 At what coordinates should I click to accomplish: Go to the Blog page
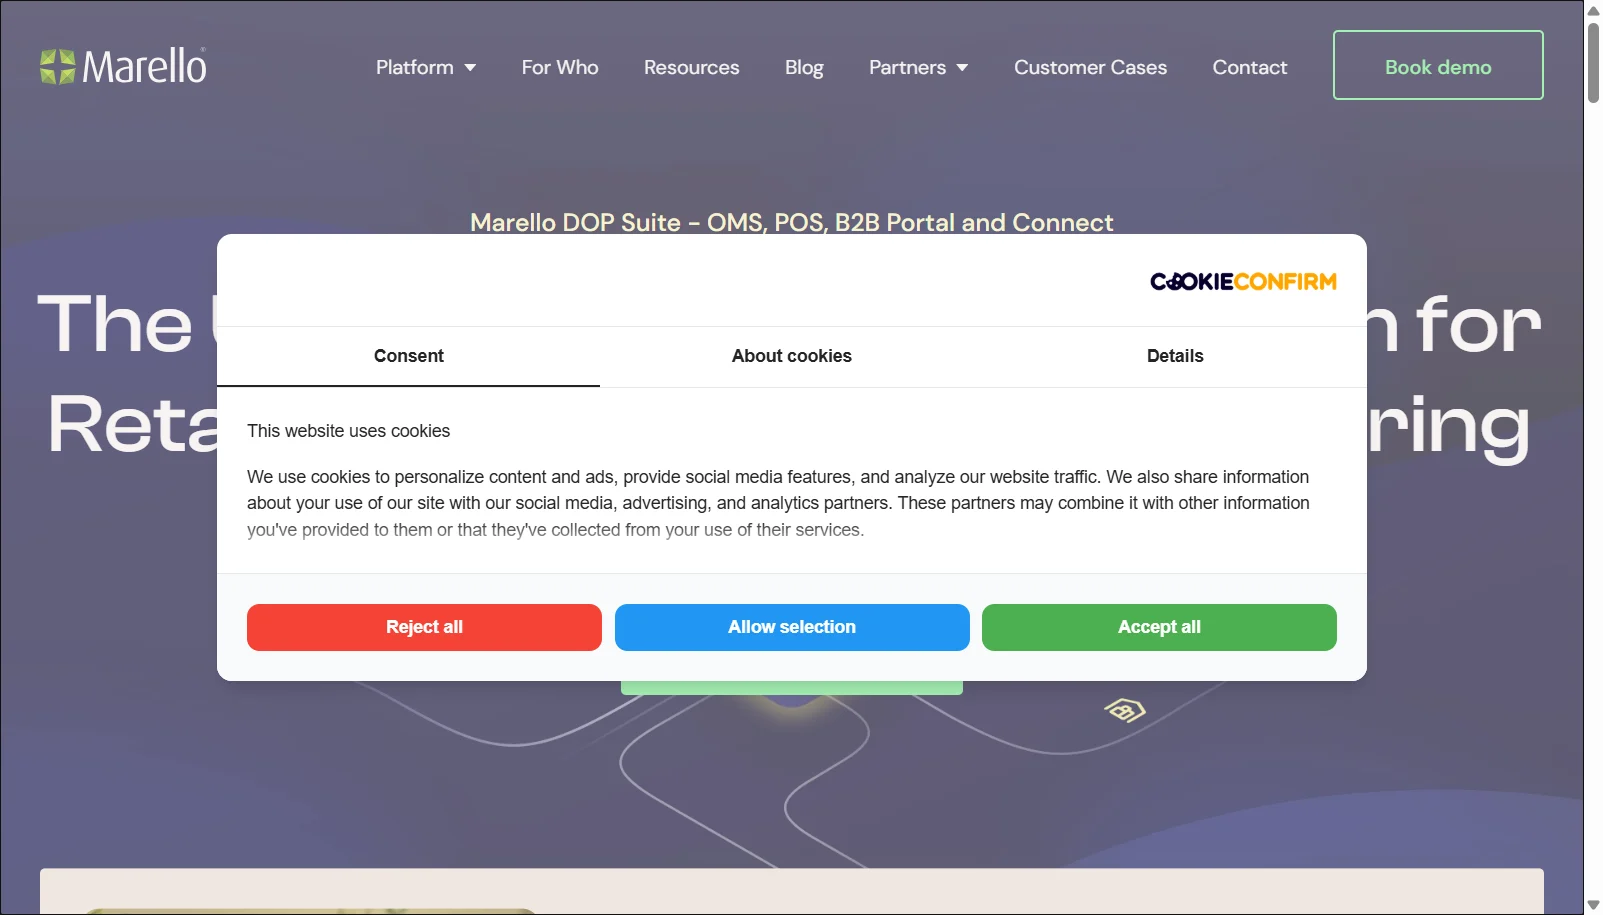tap(804, 67)
